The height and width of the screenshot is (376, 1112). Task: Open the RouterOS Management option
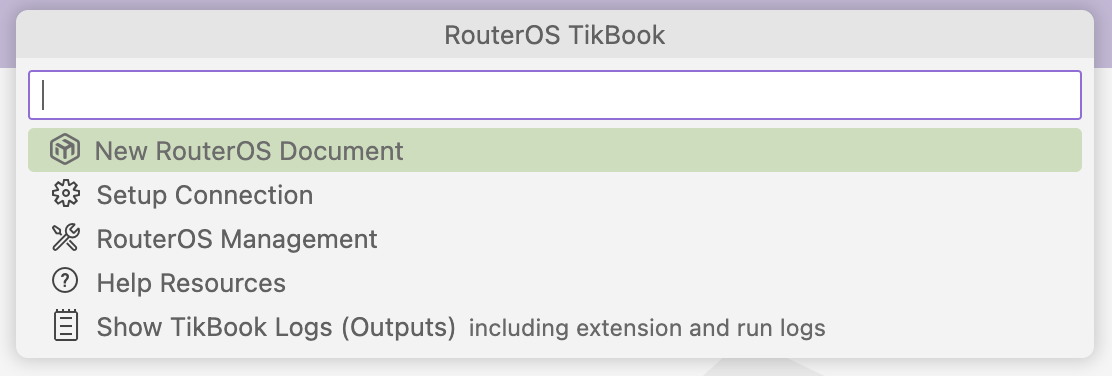555,238
